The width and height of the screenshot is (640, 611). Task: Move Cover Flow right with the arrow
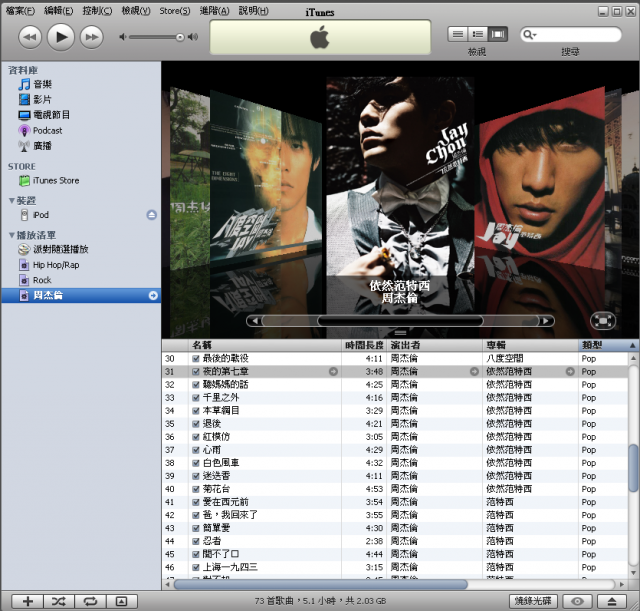click(x=546, y=321)
